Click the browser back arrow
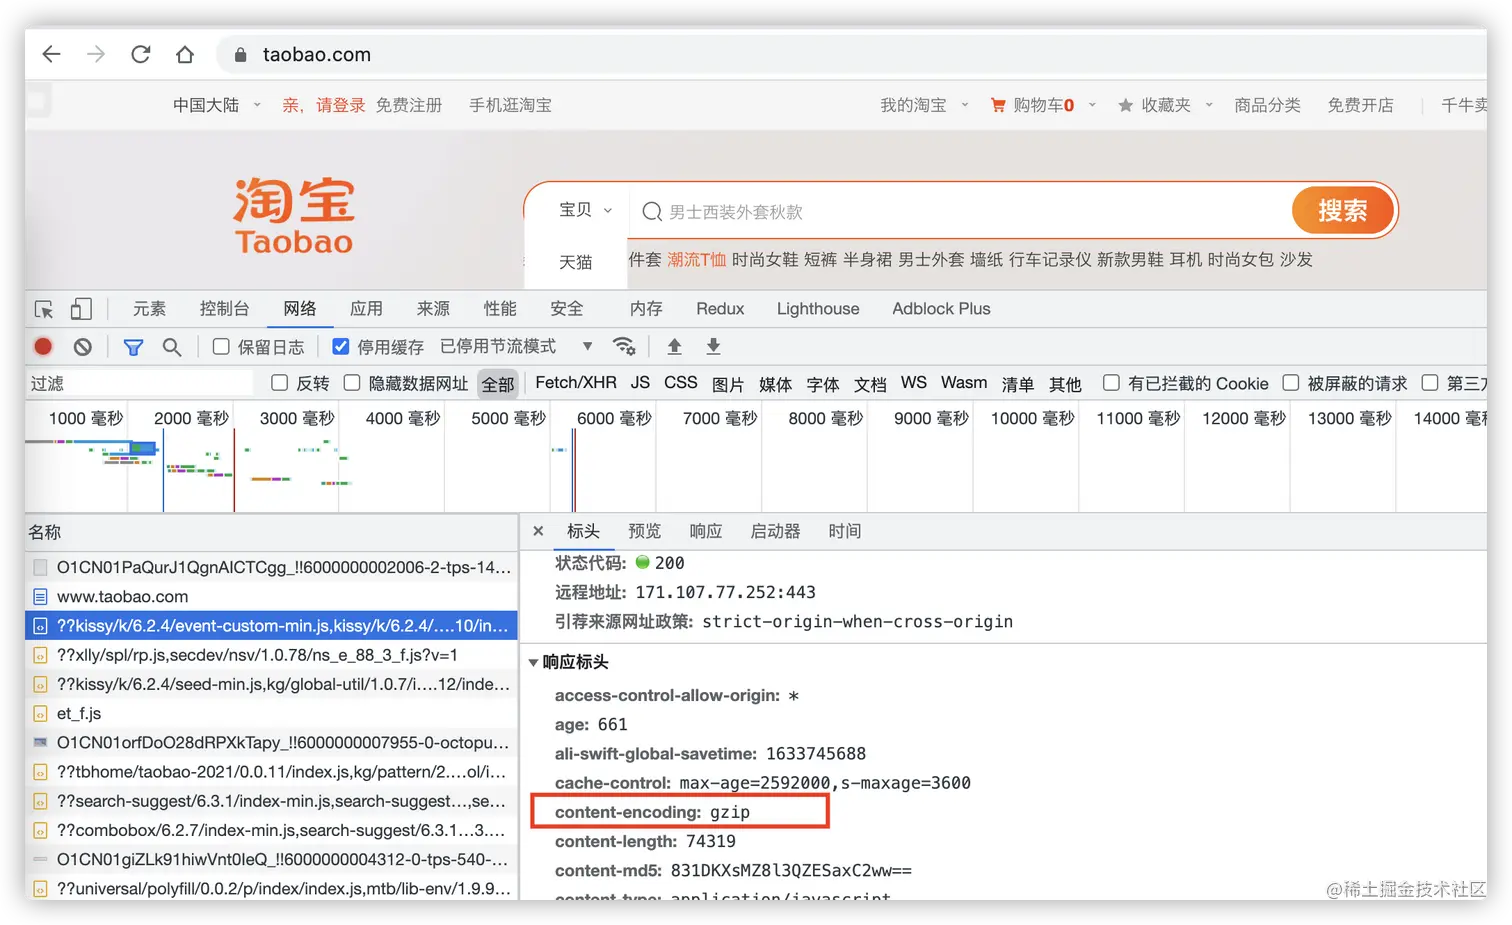The width and height of the screenshot is (1512, 925). (x=52, y=54)
